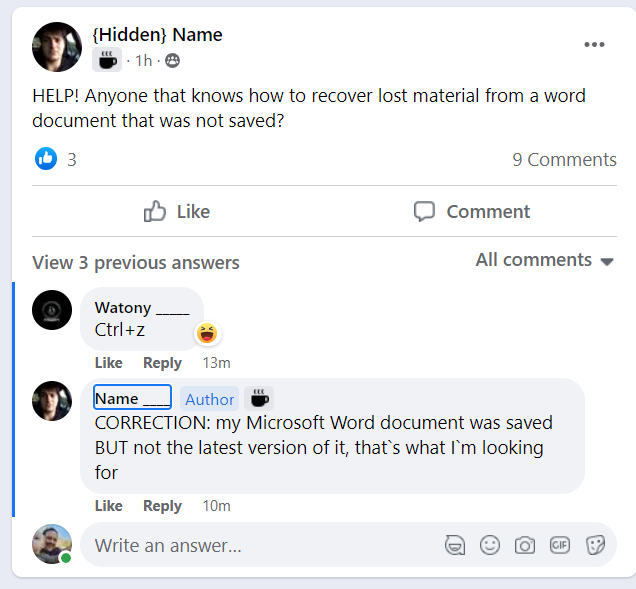Screen dimensions: 636x589
Task: Reply to Watony's Ctrl+z comment
Action: (162, 363)
